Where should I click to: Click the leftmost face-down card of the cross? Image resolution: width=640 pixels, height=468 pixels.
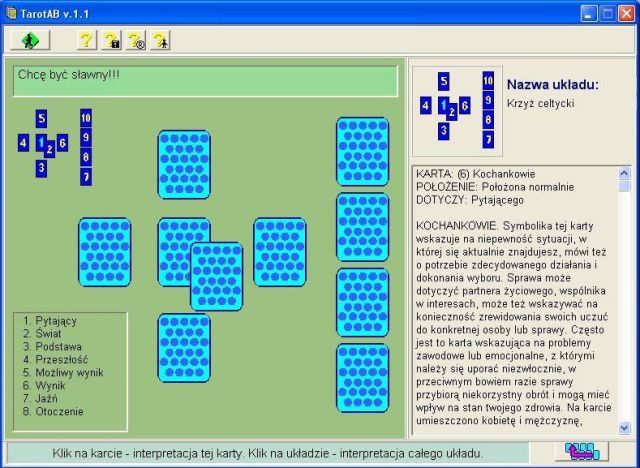[x=104, y=252]
